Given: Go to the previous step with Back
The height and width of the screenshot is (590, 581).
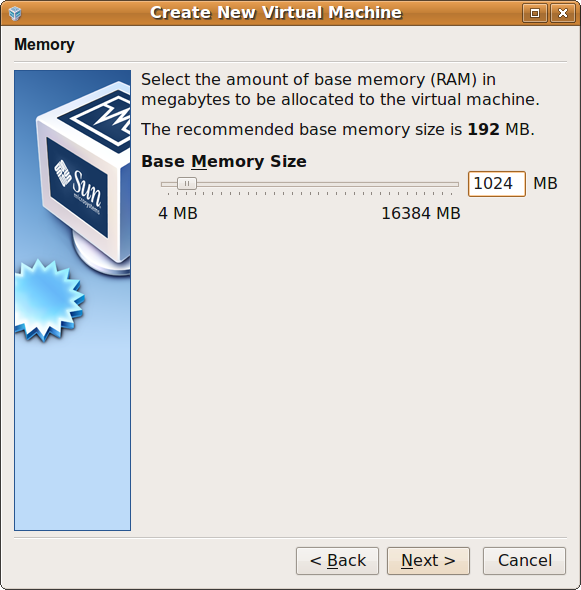Looking at the screenshot, I should (337, 561).
